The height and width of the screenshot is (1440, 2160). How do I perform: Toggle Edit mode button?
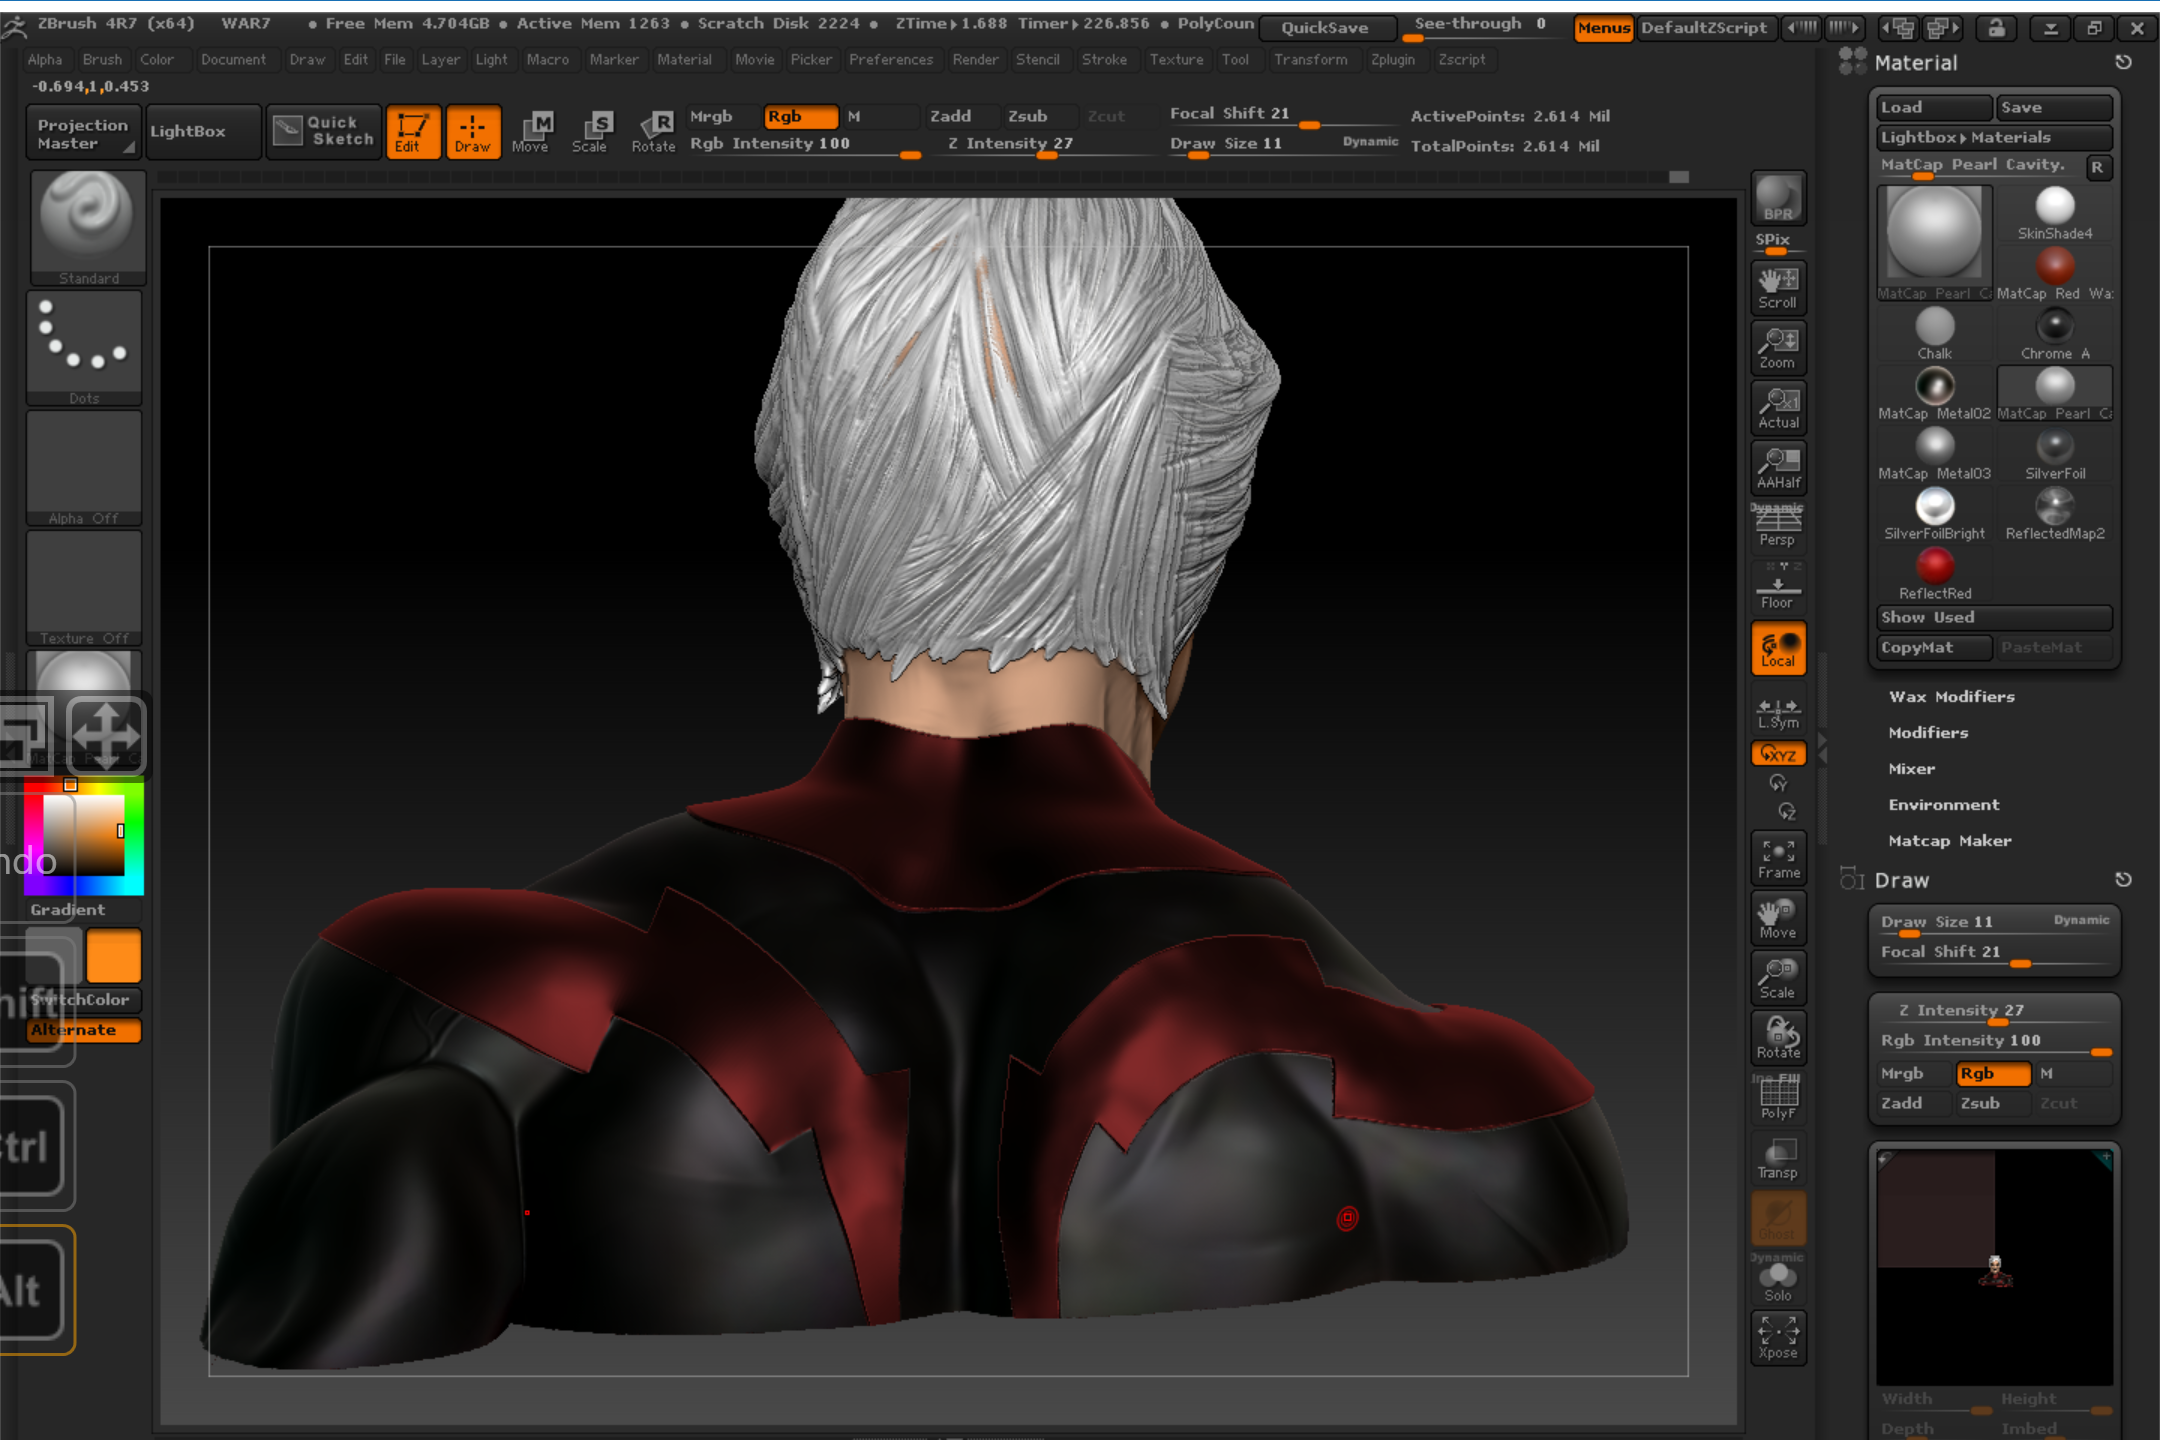[x=413, y=132]
